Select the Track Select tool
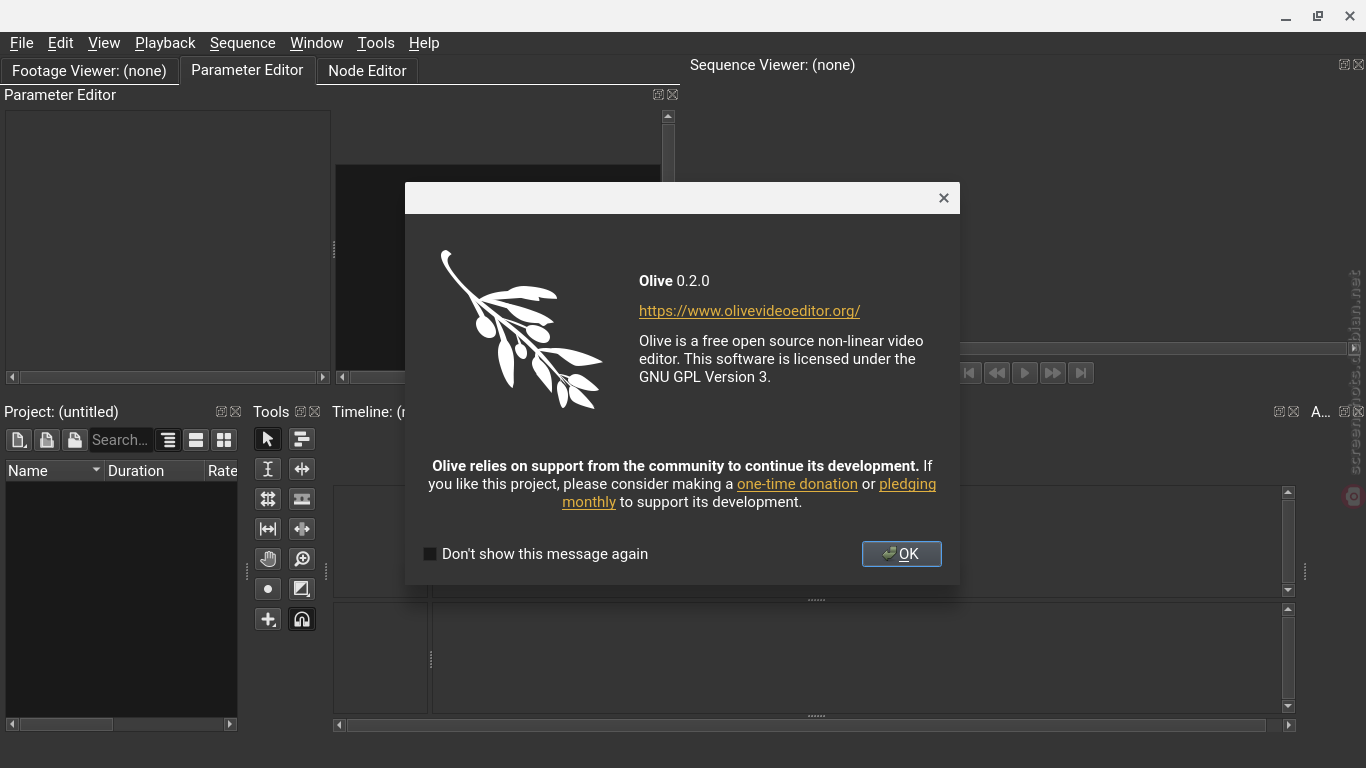Image resolution: width=1366 pixels, height=768 pixels. [x=302, y=439]
